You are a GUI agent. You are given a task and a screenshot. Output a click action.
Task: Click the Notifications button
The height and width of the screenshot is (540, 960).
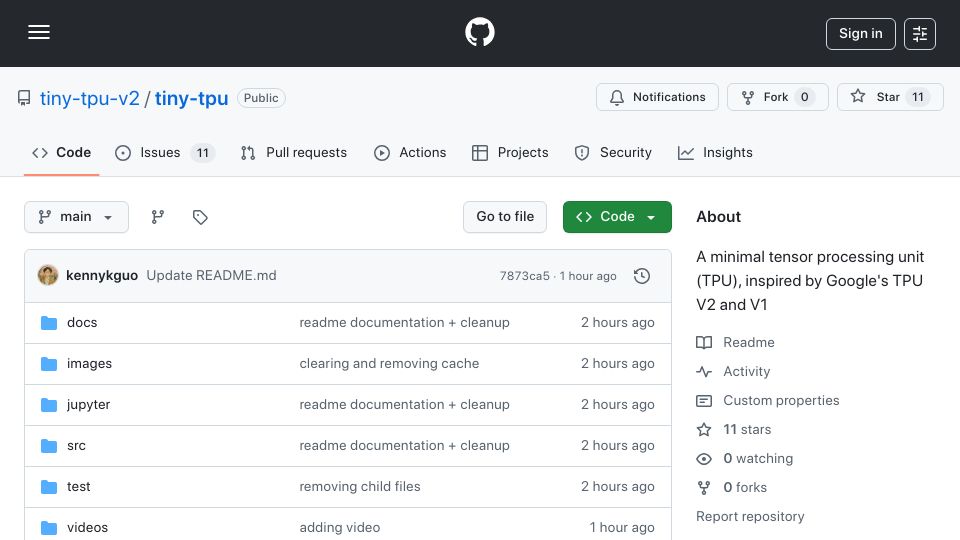pyautogui.click(x=658, y=97)
